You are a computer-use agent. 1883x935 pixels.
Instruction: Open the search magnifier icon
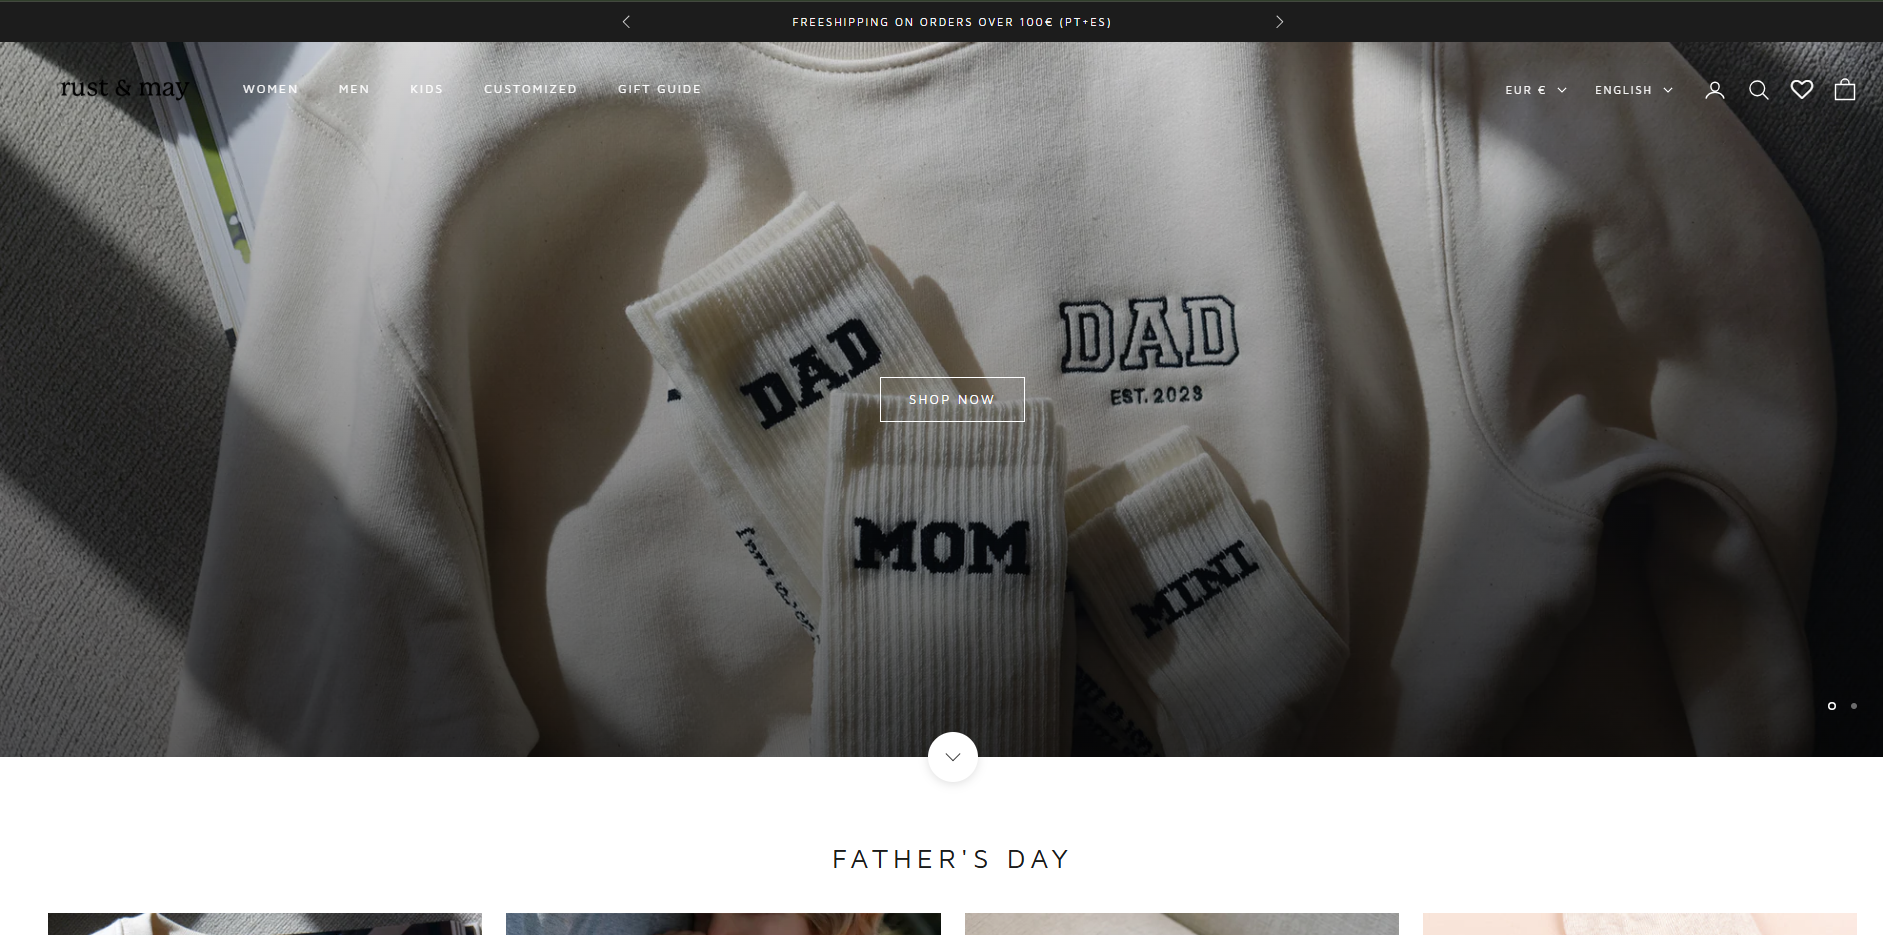tap(1758, 90)
